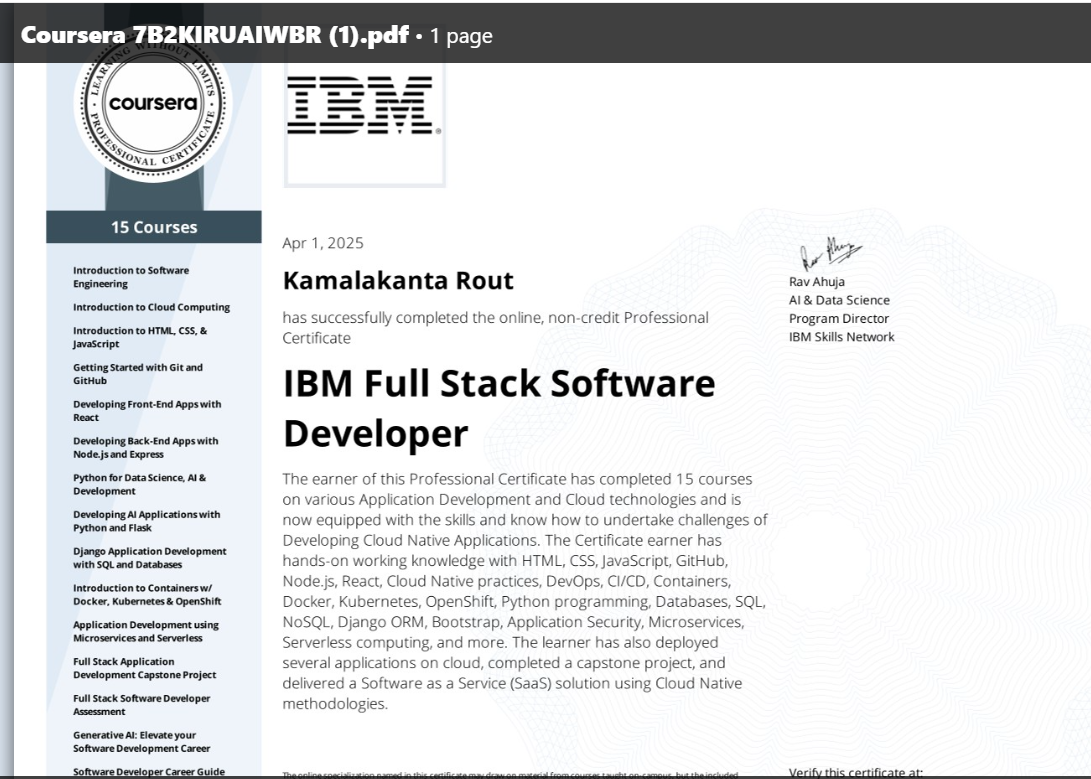1091x779 pixels.
Task: Open "Introduction to HTML, CSS, & JavaScript" entry
Action: (139, 337)
